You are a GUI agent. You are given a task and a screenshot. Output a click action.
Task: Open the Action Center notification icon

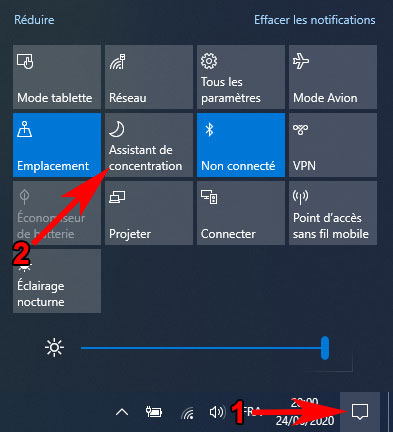click(x=360, y=412)
